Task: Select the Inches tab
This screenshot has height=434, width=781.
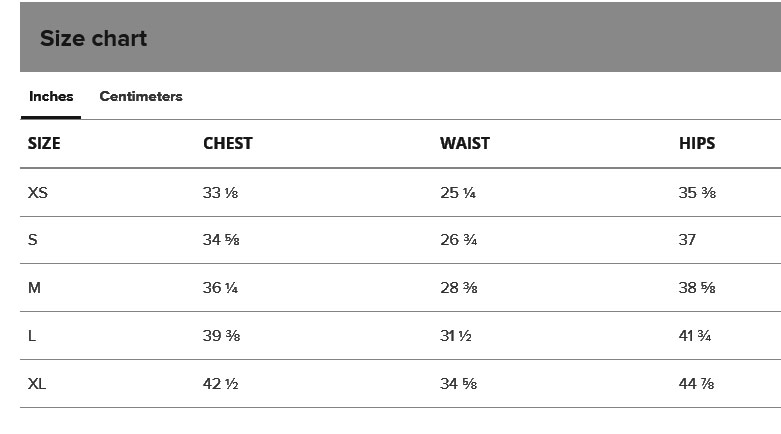Action: click(x=51, y=97)
